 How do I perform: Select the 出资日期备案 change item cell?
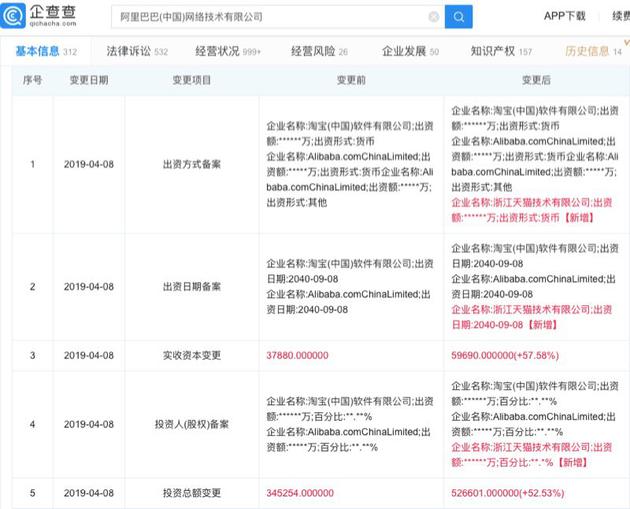(x=192, y=286)
